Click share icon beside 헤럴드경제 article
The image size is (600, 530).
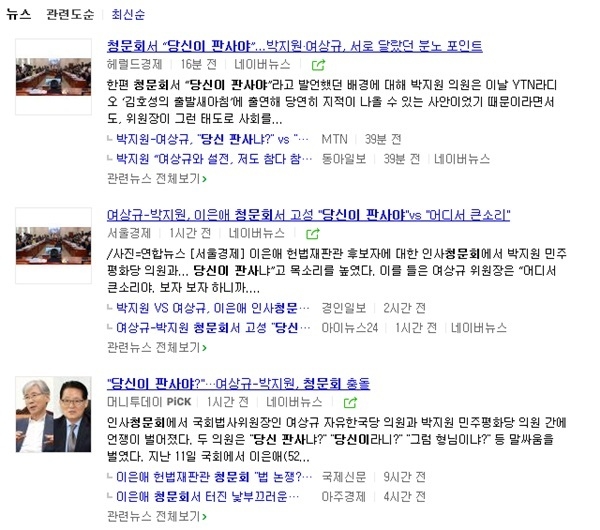point(318,65)
